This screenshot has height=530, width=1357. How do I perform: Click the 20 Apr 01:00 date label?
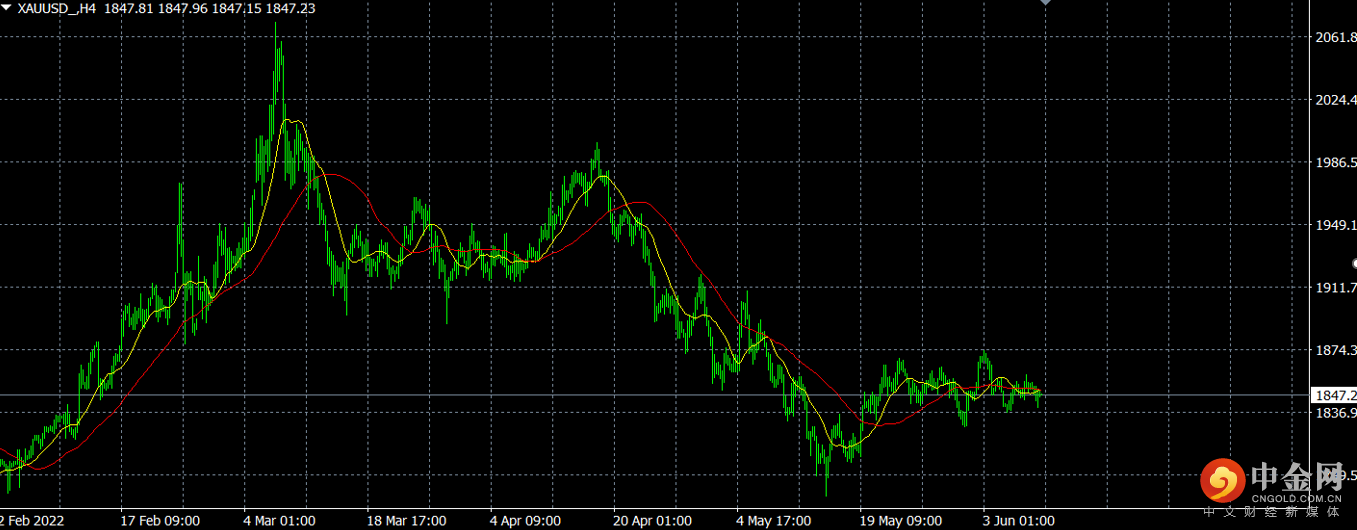click(652, 521)
